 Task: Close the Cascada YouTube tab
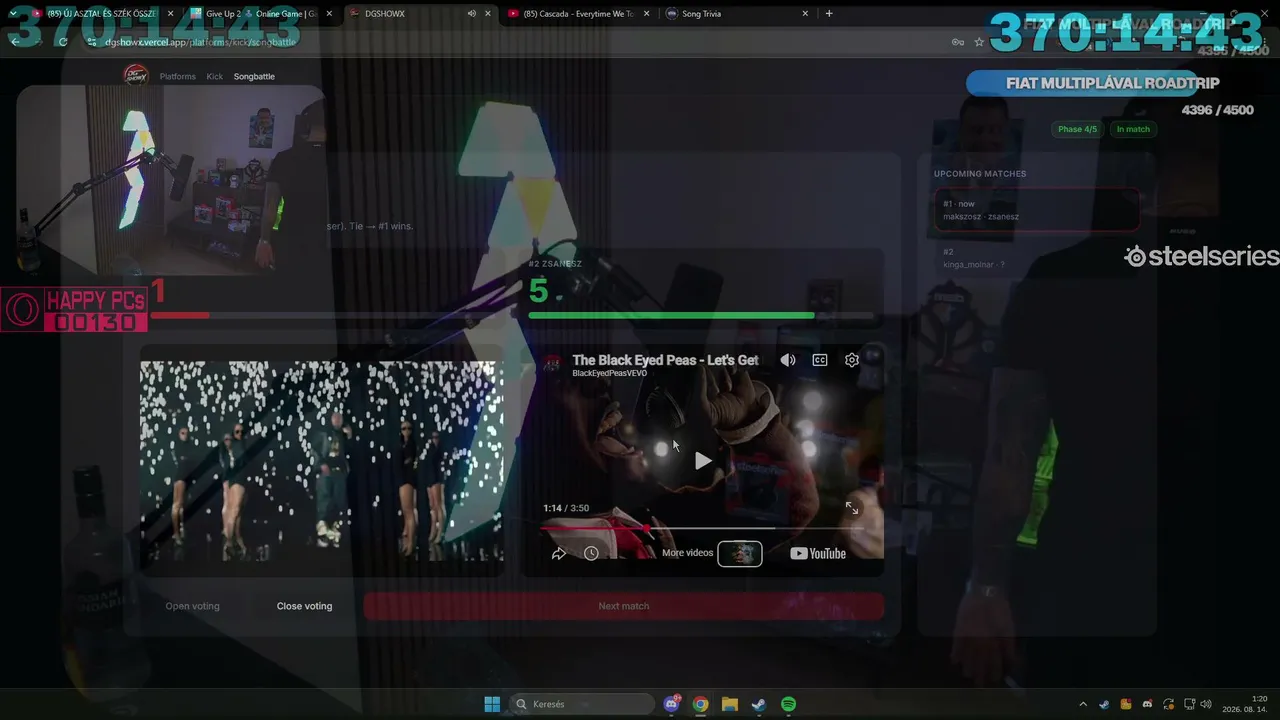click(x=647, y=14)
